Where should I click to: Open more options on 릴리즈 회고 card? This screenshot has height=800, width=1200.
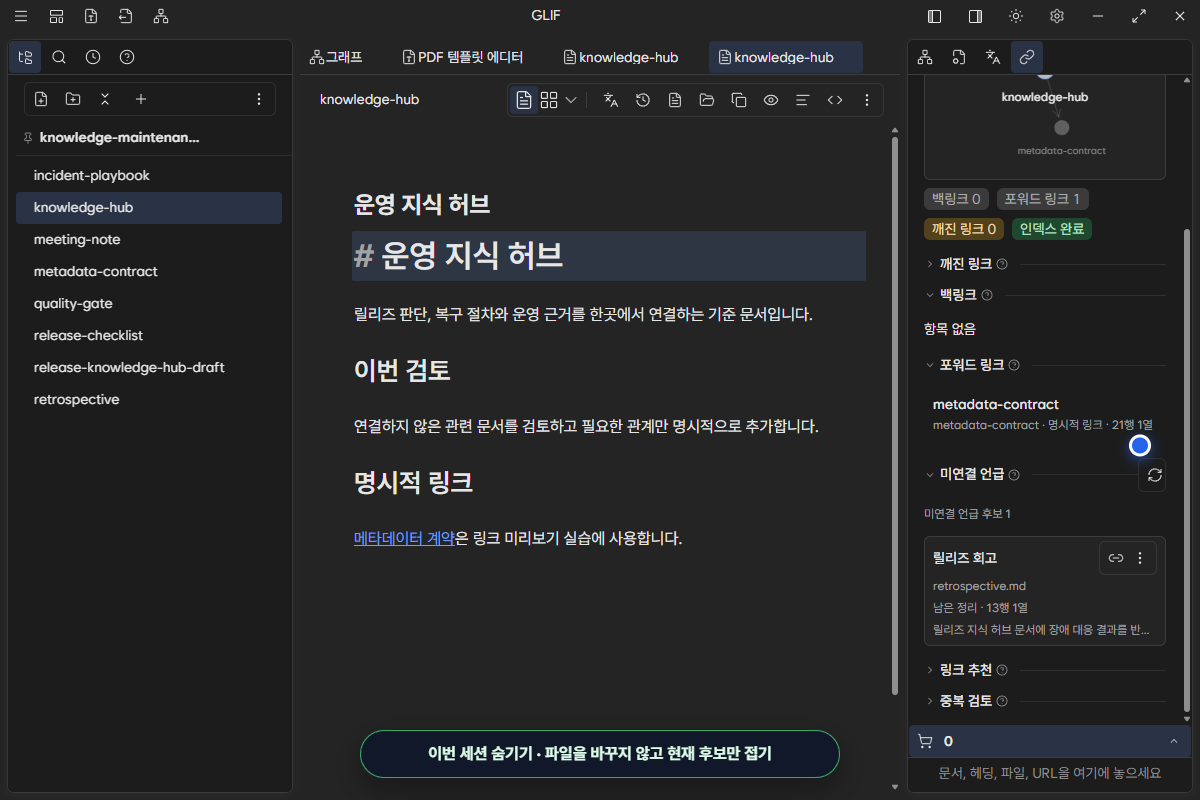pos(1140,558)
